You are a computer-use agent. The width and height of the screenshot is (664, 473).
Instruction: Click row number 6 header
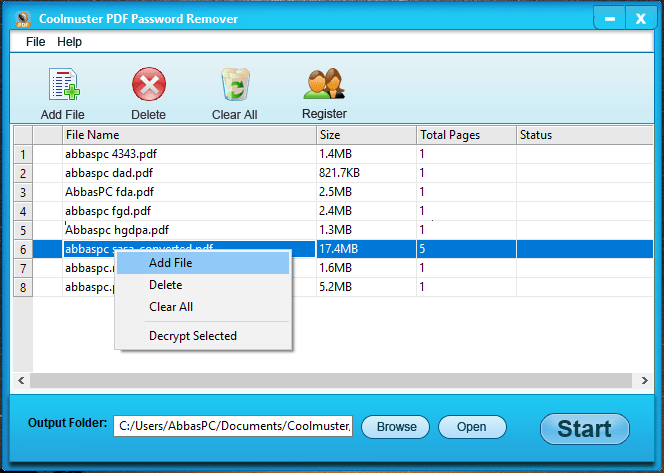pyautogui.click(x=23, y=250)
